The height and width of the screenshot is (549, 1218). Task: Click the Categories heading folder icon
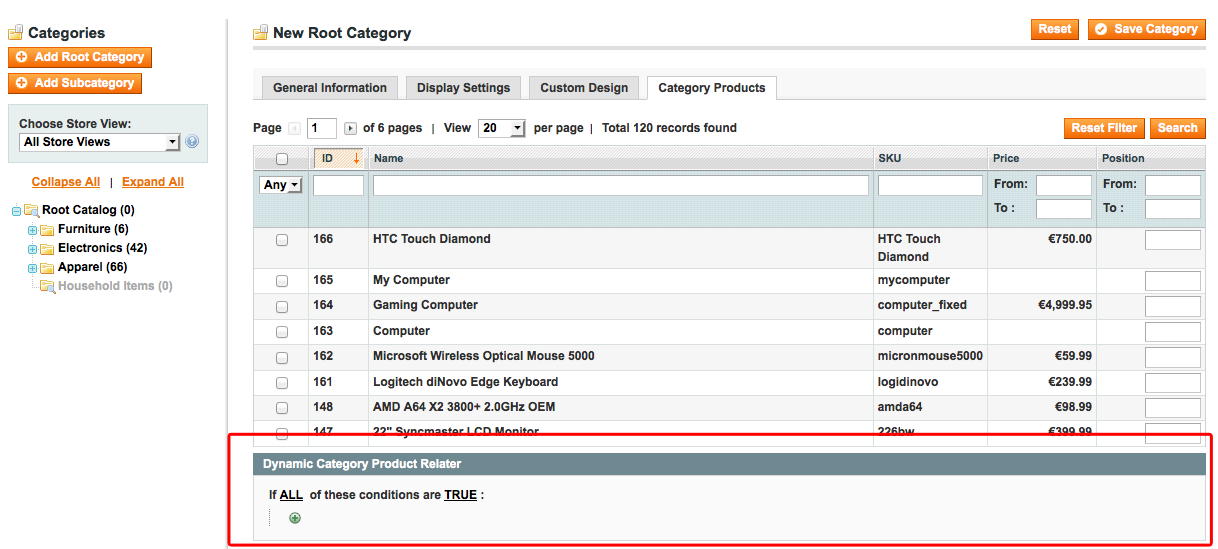click(16, 33)
